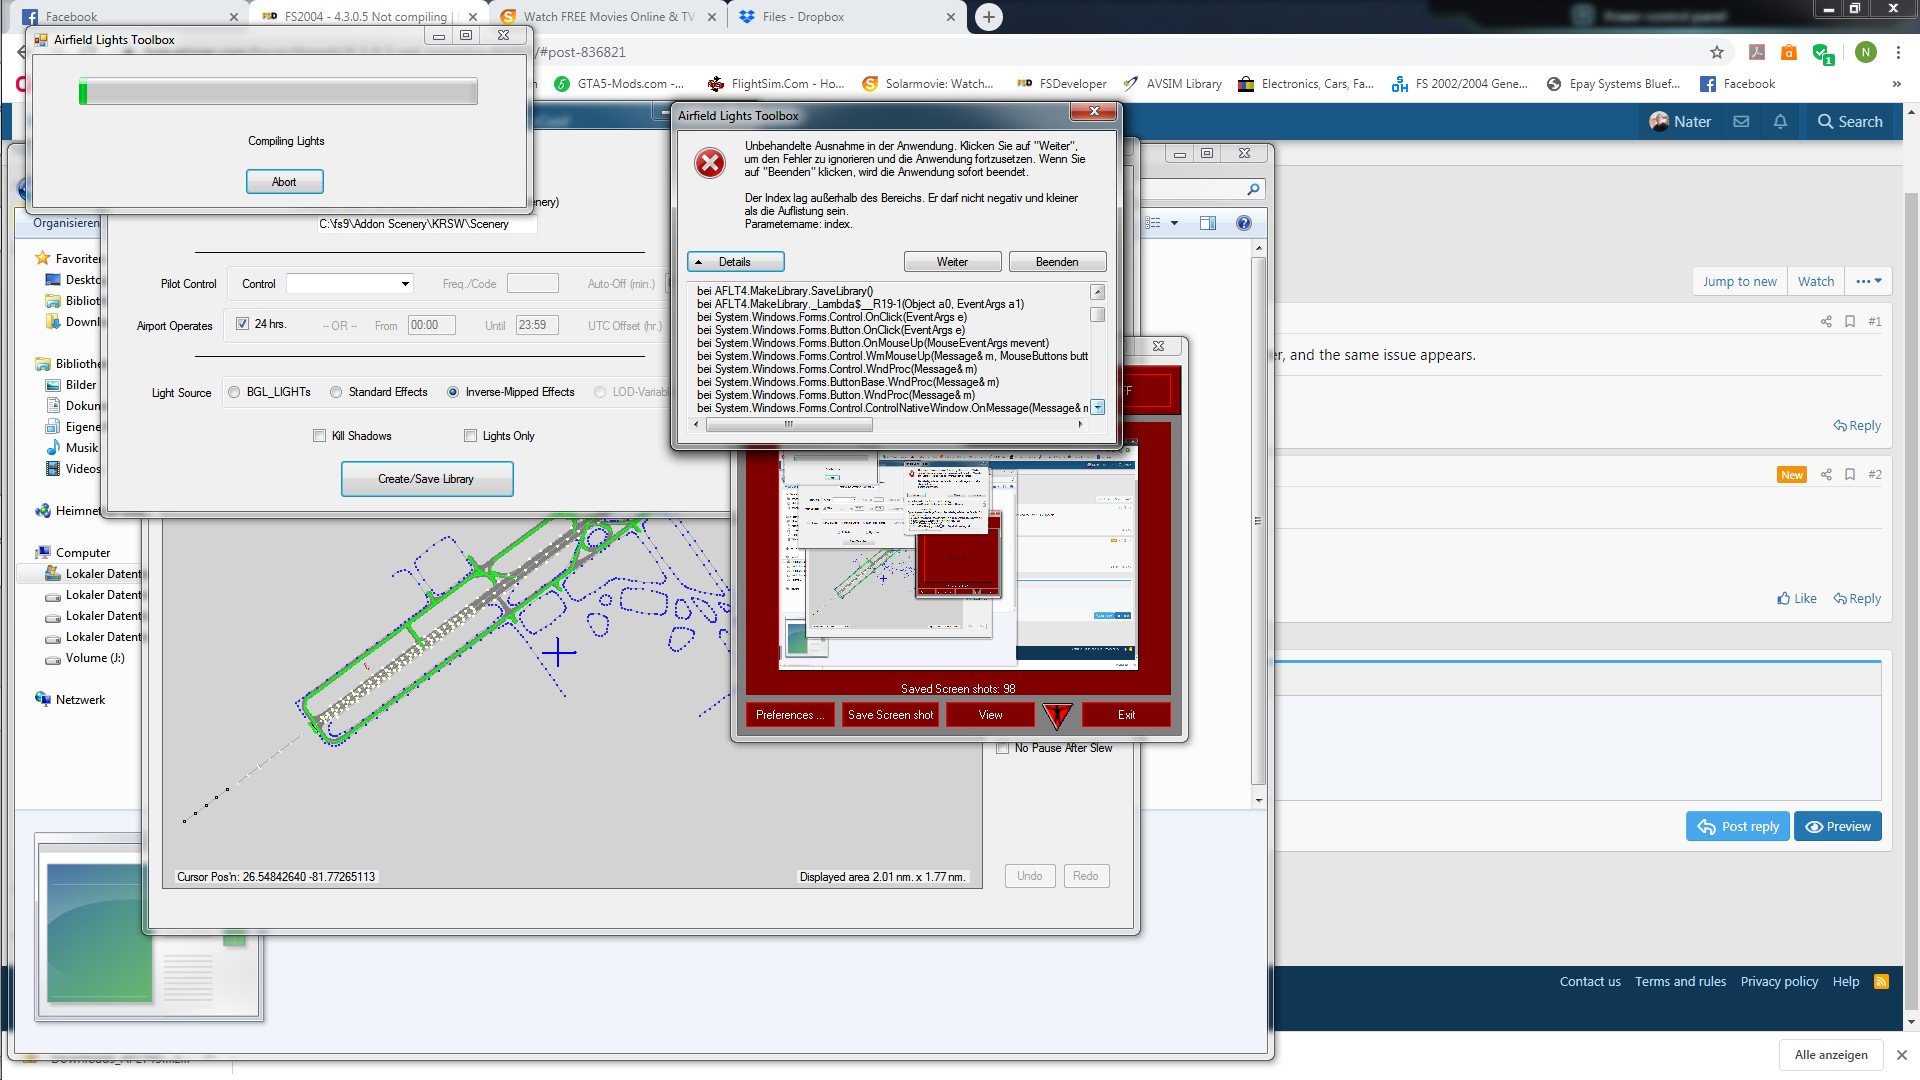
Task: Click the screenshot preview thumbnail
Action: click(958, 559)
